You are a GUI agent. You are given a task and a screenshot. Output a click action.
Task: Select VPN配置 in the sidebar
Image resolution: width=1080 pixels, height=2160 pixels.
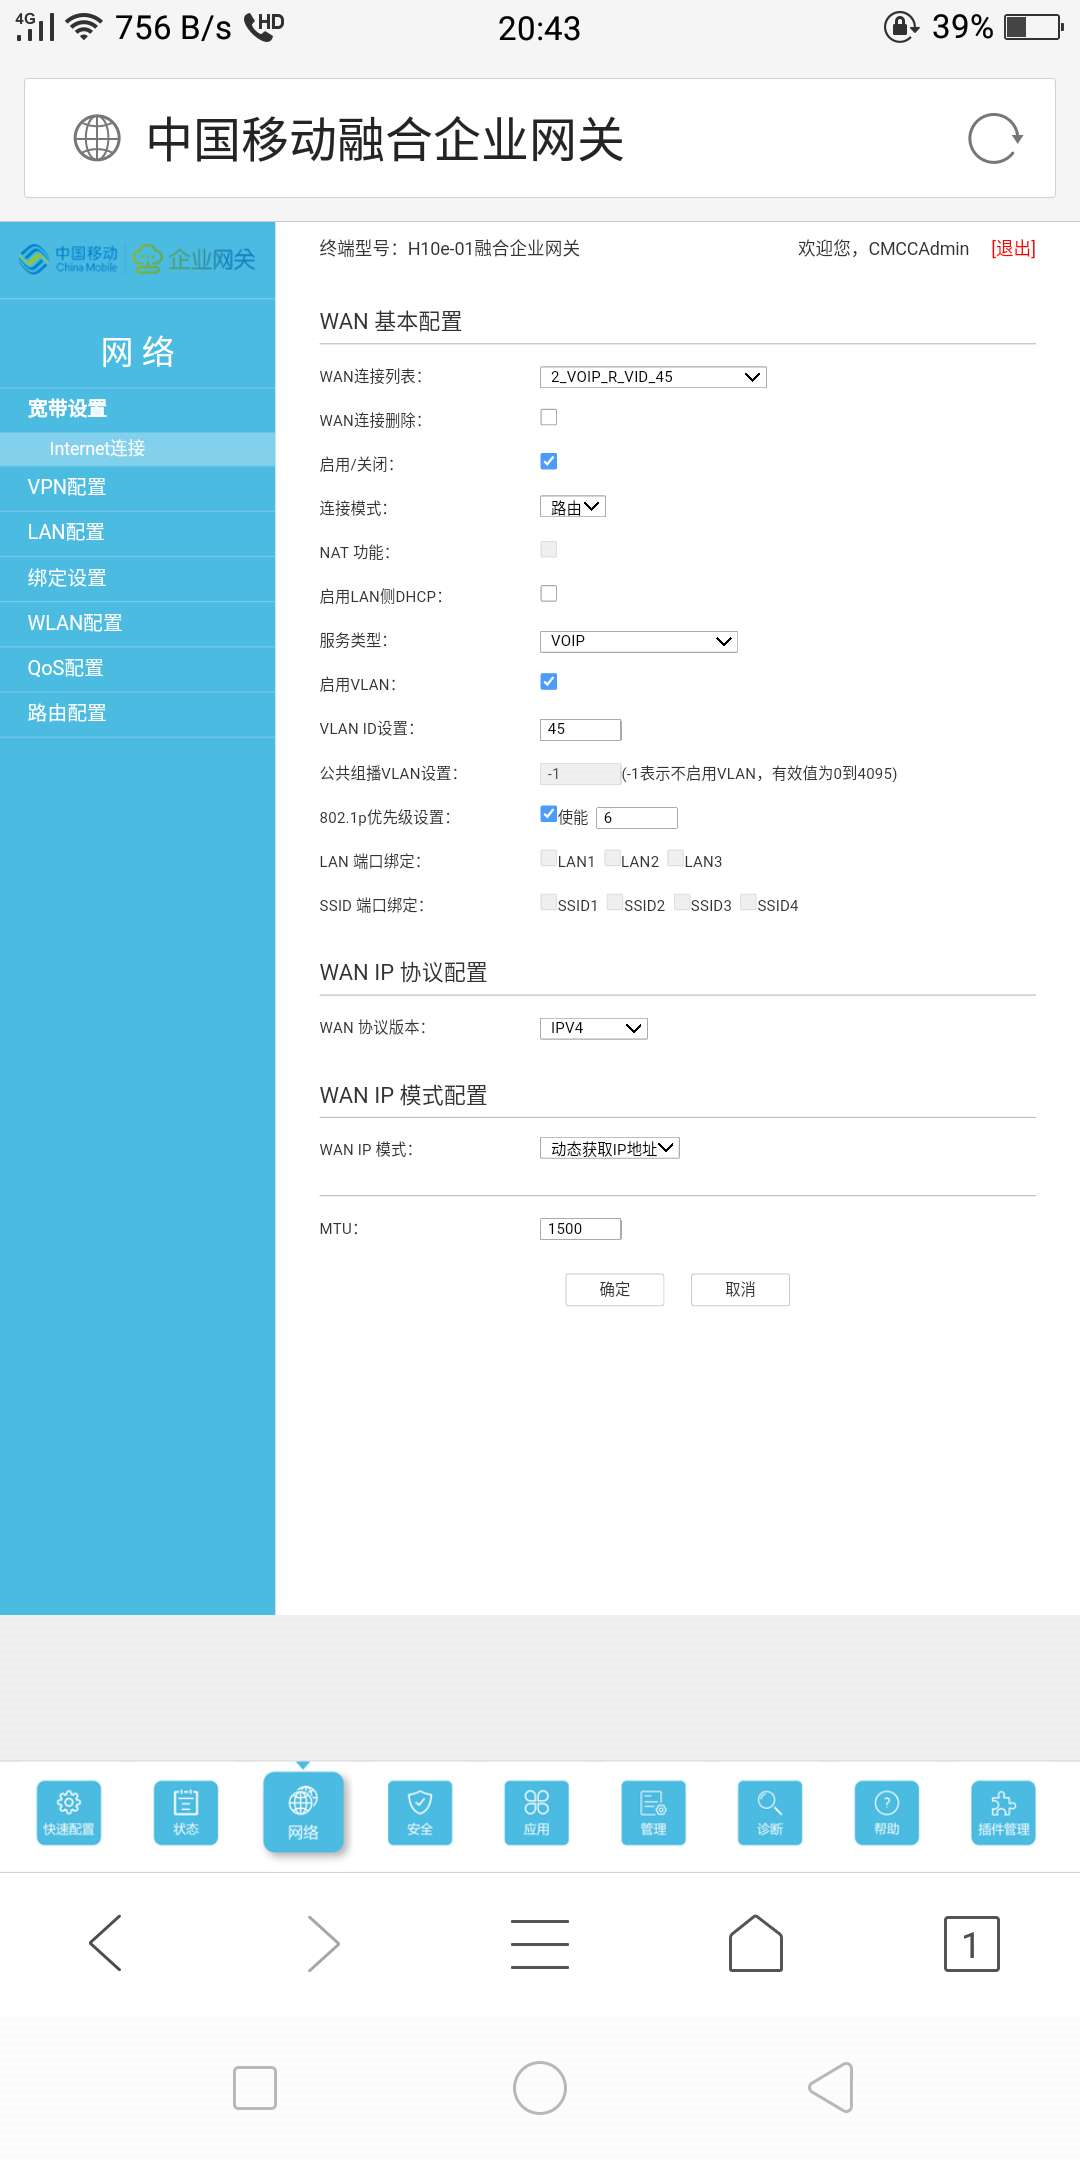pos(67,487)
